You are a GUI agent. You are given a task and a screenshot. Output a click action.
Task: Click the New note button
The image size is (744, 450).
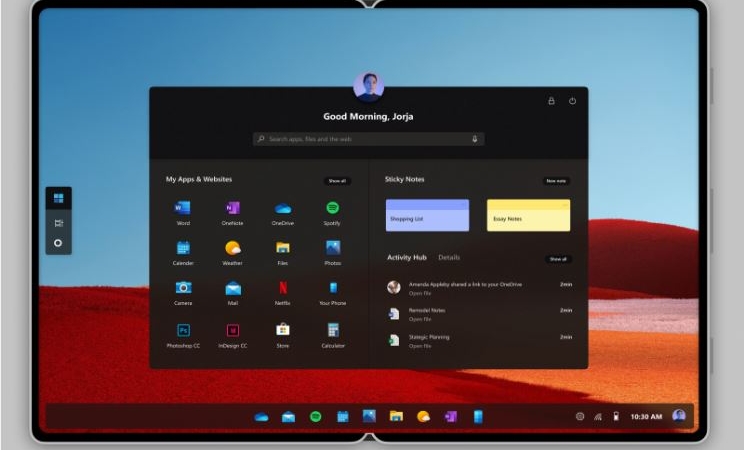click(x=556, y=181)
